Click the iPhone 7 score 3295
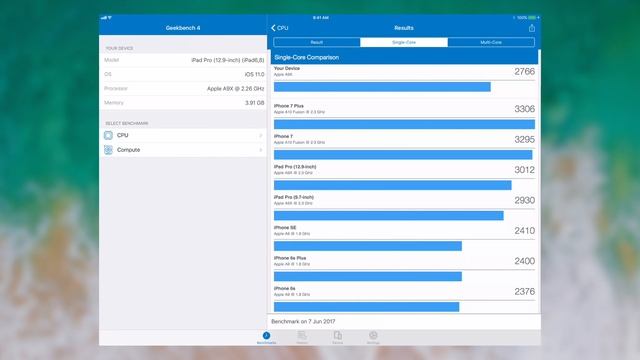 524,140
